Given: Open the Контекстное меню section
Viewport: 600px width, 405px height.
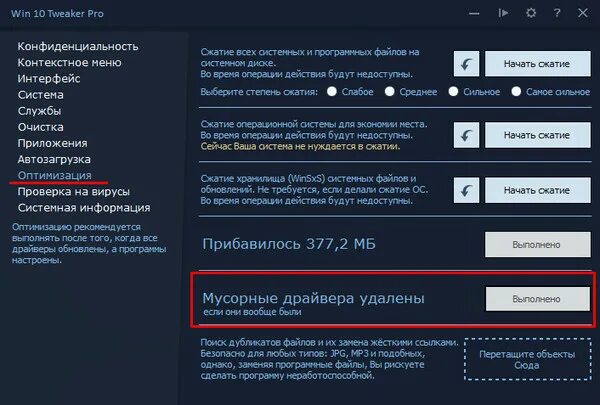Looking at the screenshot, I should click(70, 62).
